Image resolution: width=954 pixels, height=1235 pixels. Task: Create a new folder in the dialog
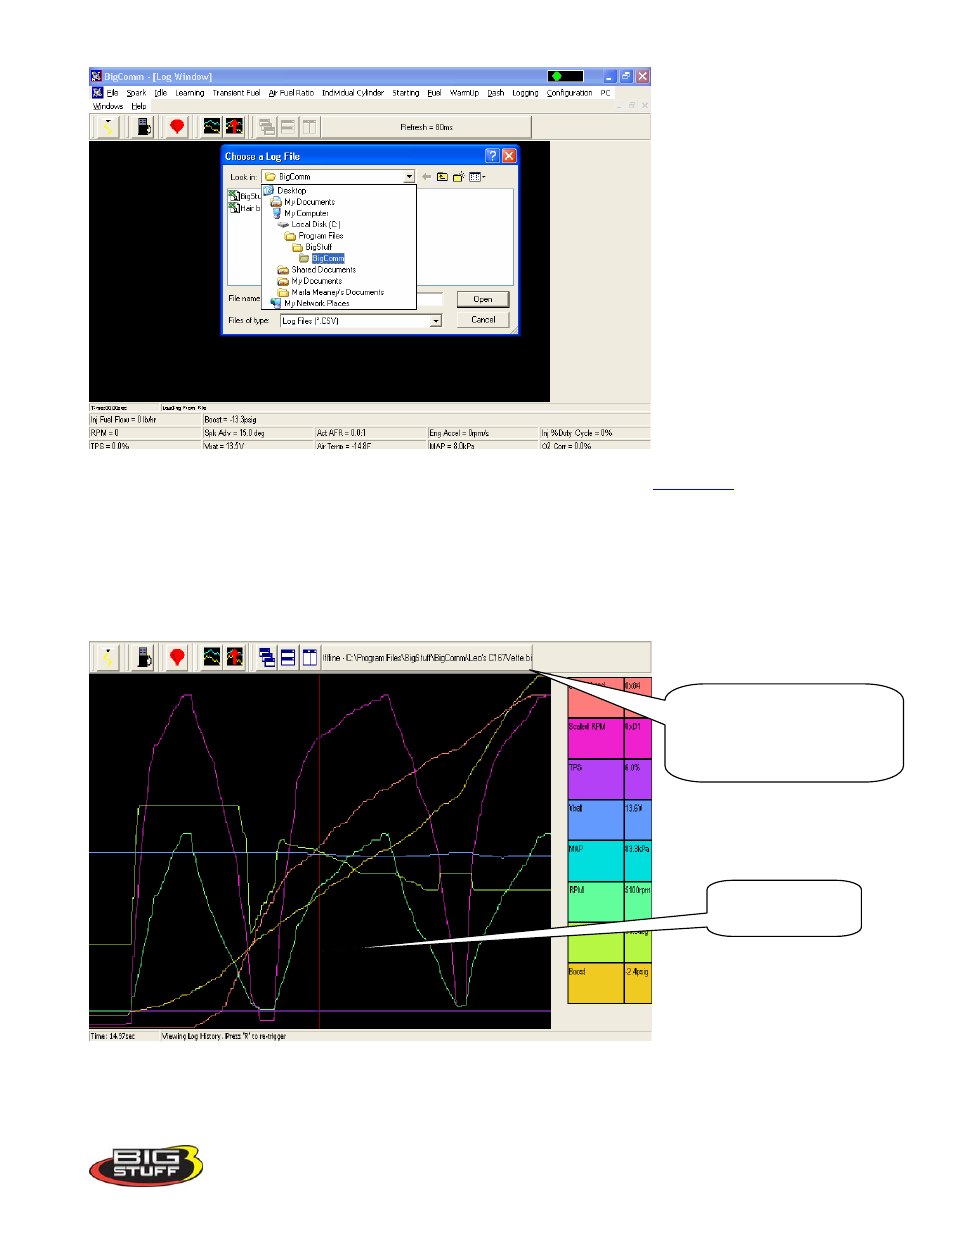pos(458,177)
